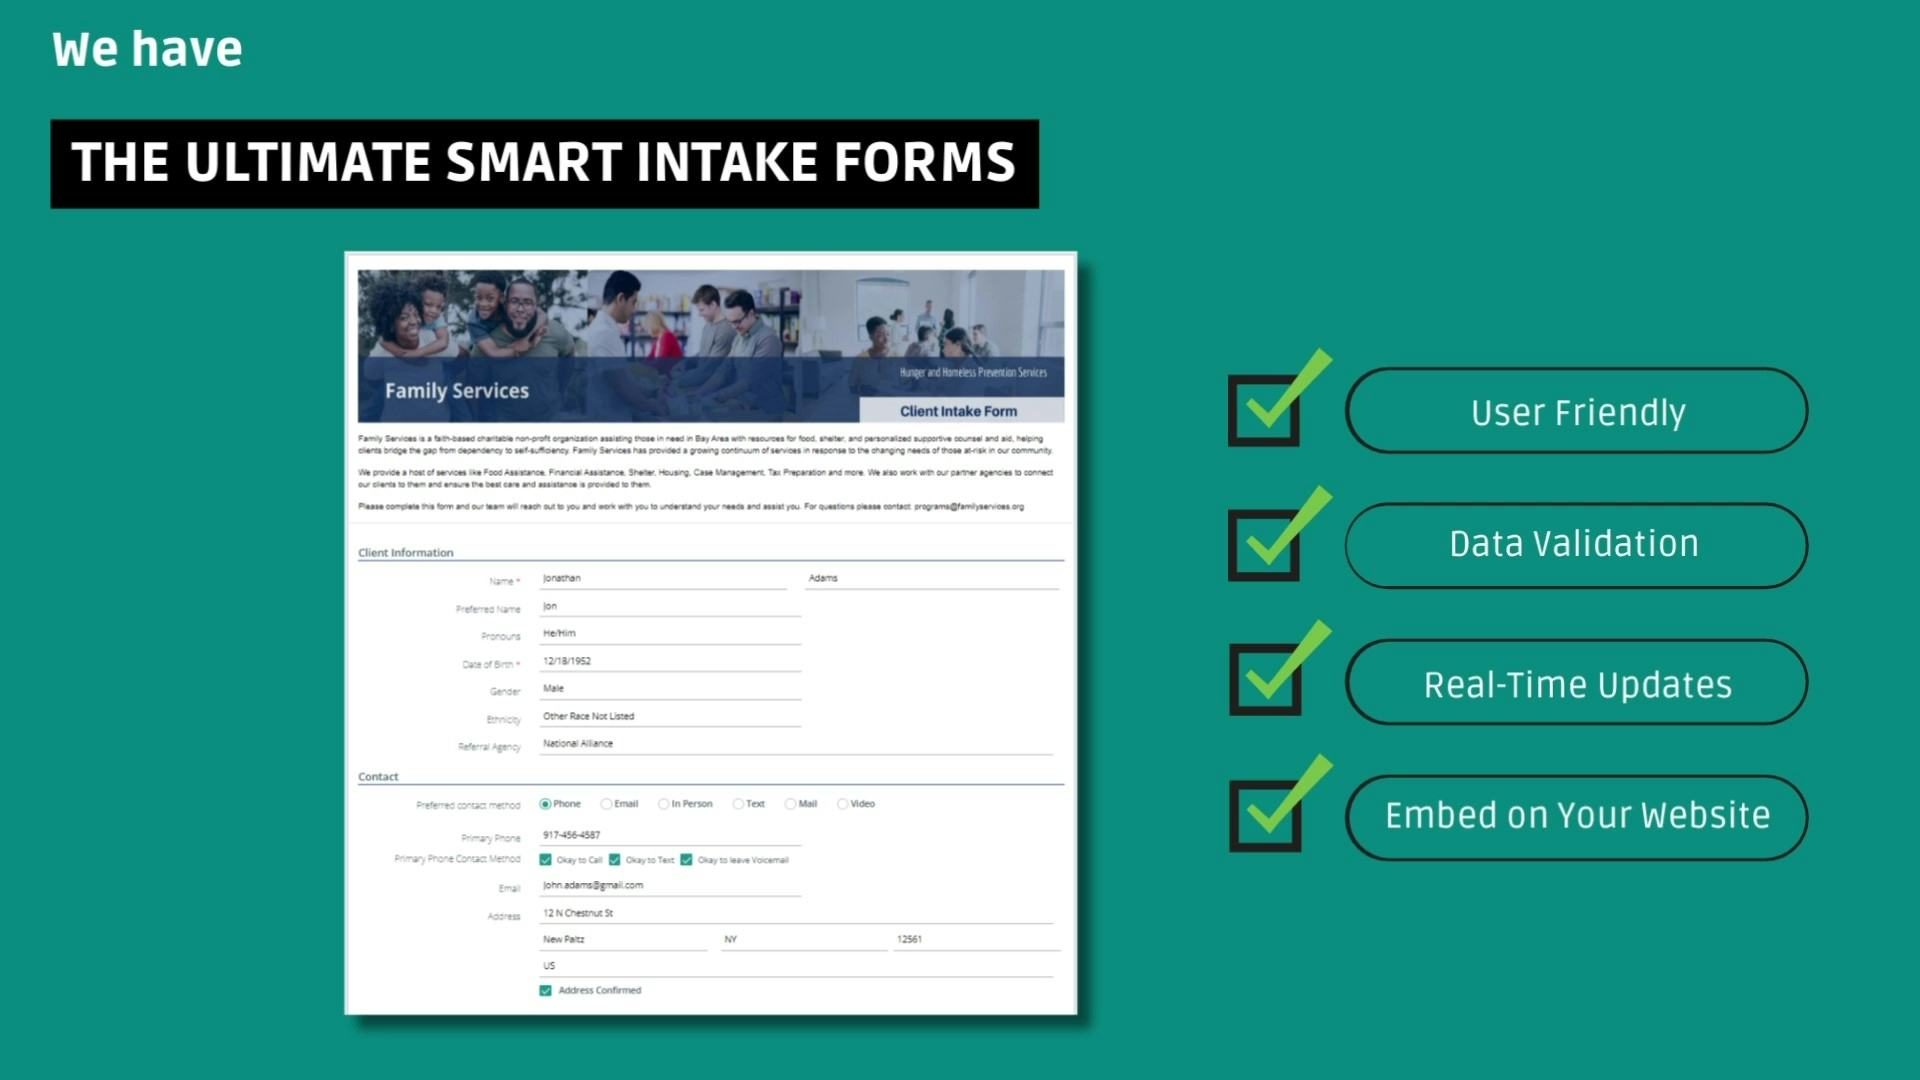Click the Data Validation pill button
Viewport: 1920px width, 1080px height.
tap(1576, 545)
